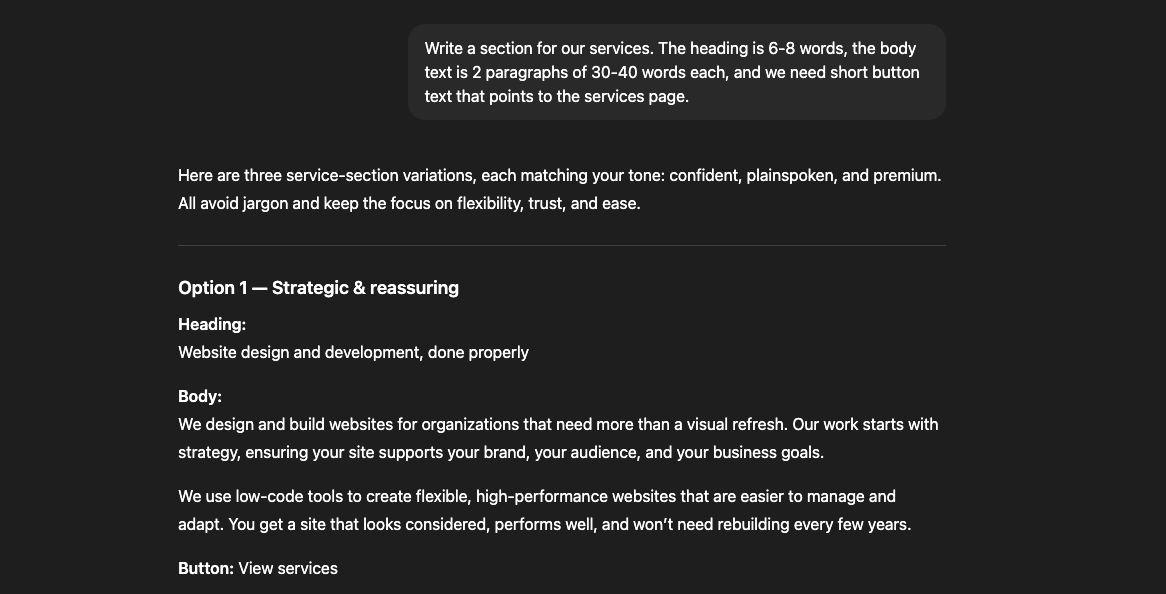
Task: Click the "View services" button text
Action: [288, 568]
